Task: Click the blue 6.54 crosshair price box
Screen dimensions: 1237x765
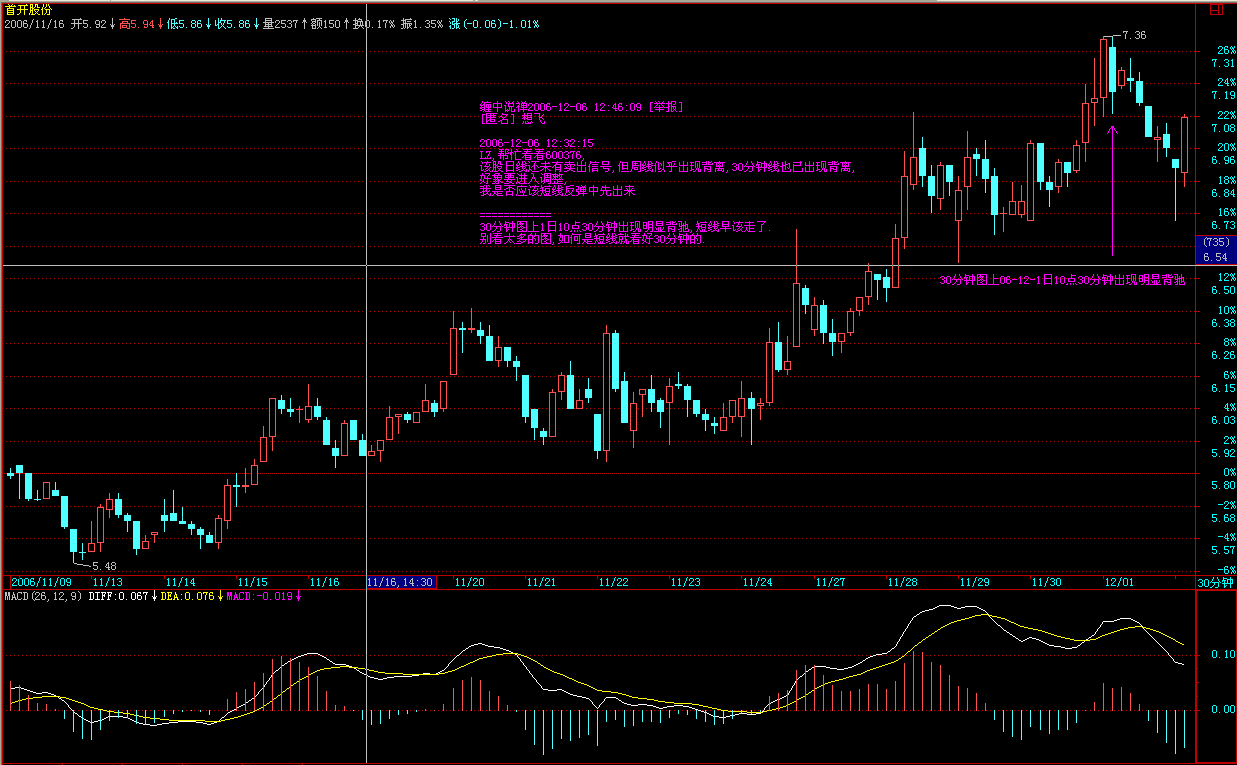Action: 1216,257
